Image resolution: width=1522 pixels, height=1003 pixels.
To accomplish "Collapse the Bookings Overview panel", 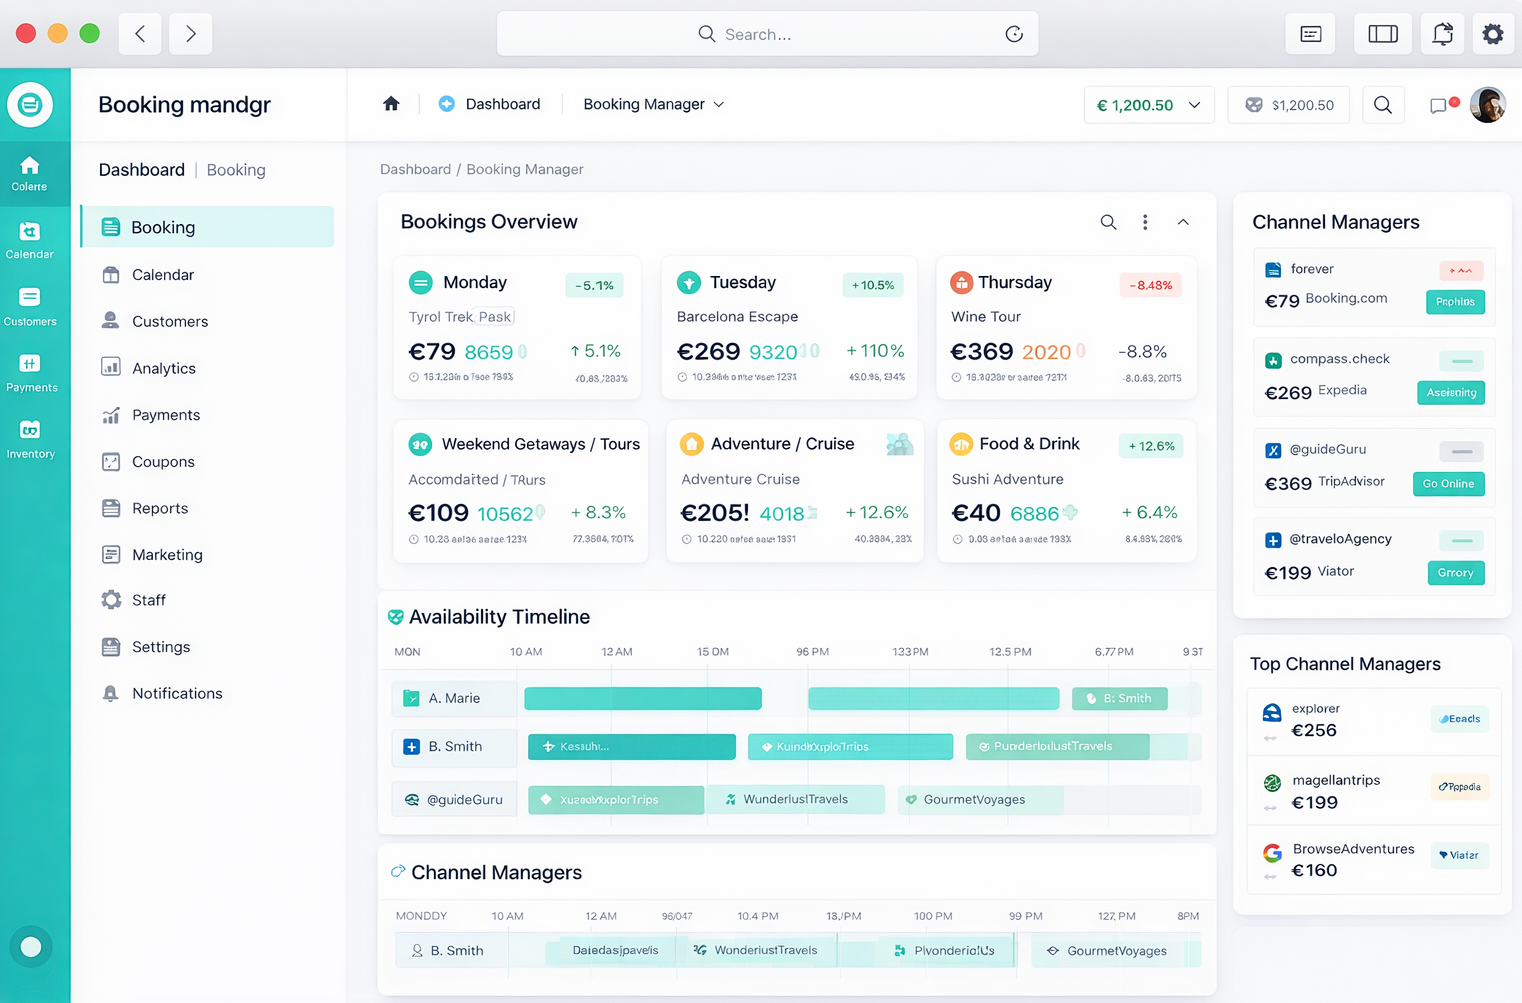I will point(1183,222).
